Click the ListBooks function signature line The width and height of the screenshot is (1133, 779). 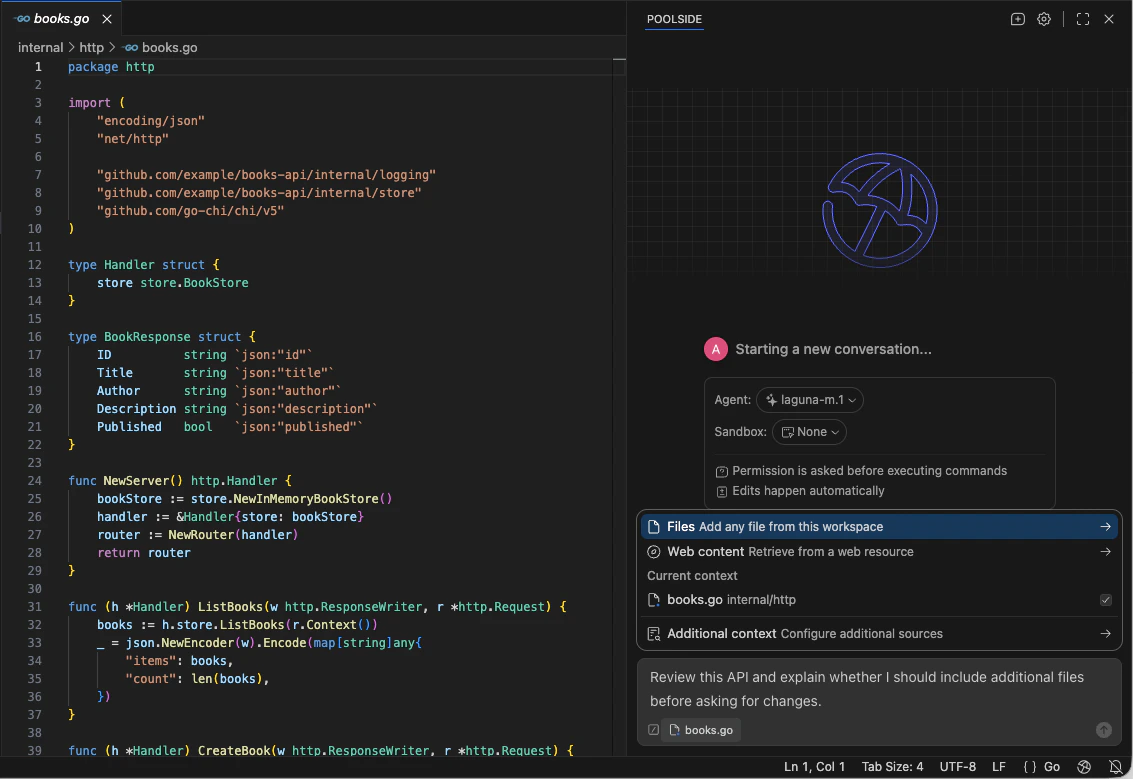(317, 607)
